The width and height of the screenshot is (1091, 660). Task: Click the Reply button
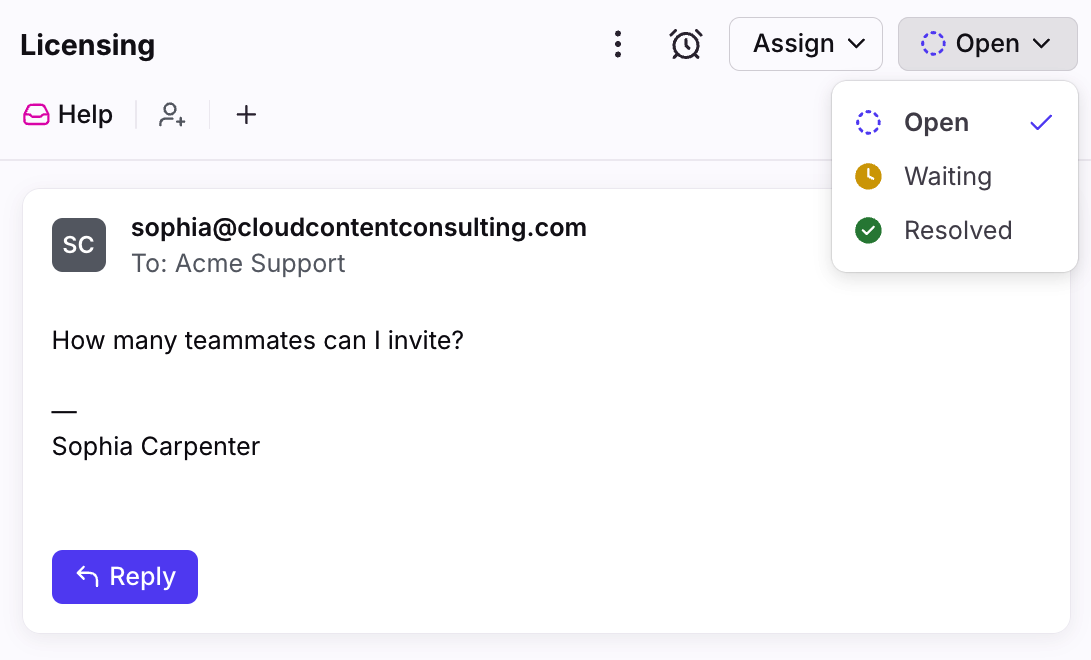point(125,577)
